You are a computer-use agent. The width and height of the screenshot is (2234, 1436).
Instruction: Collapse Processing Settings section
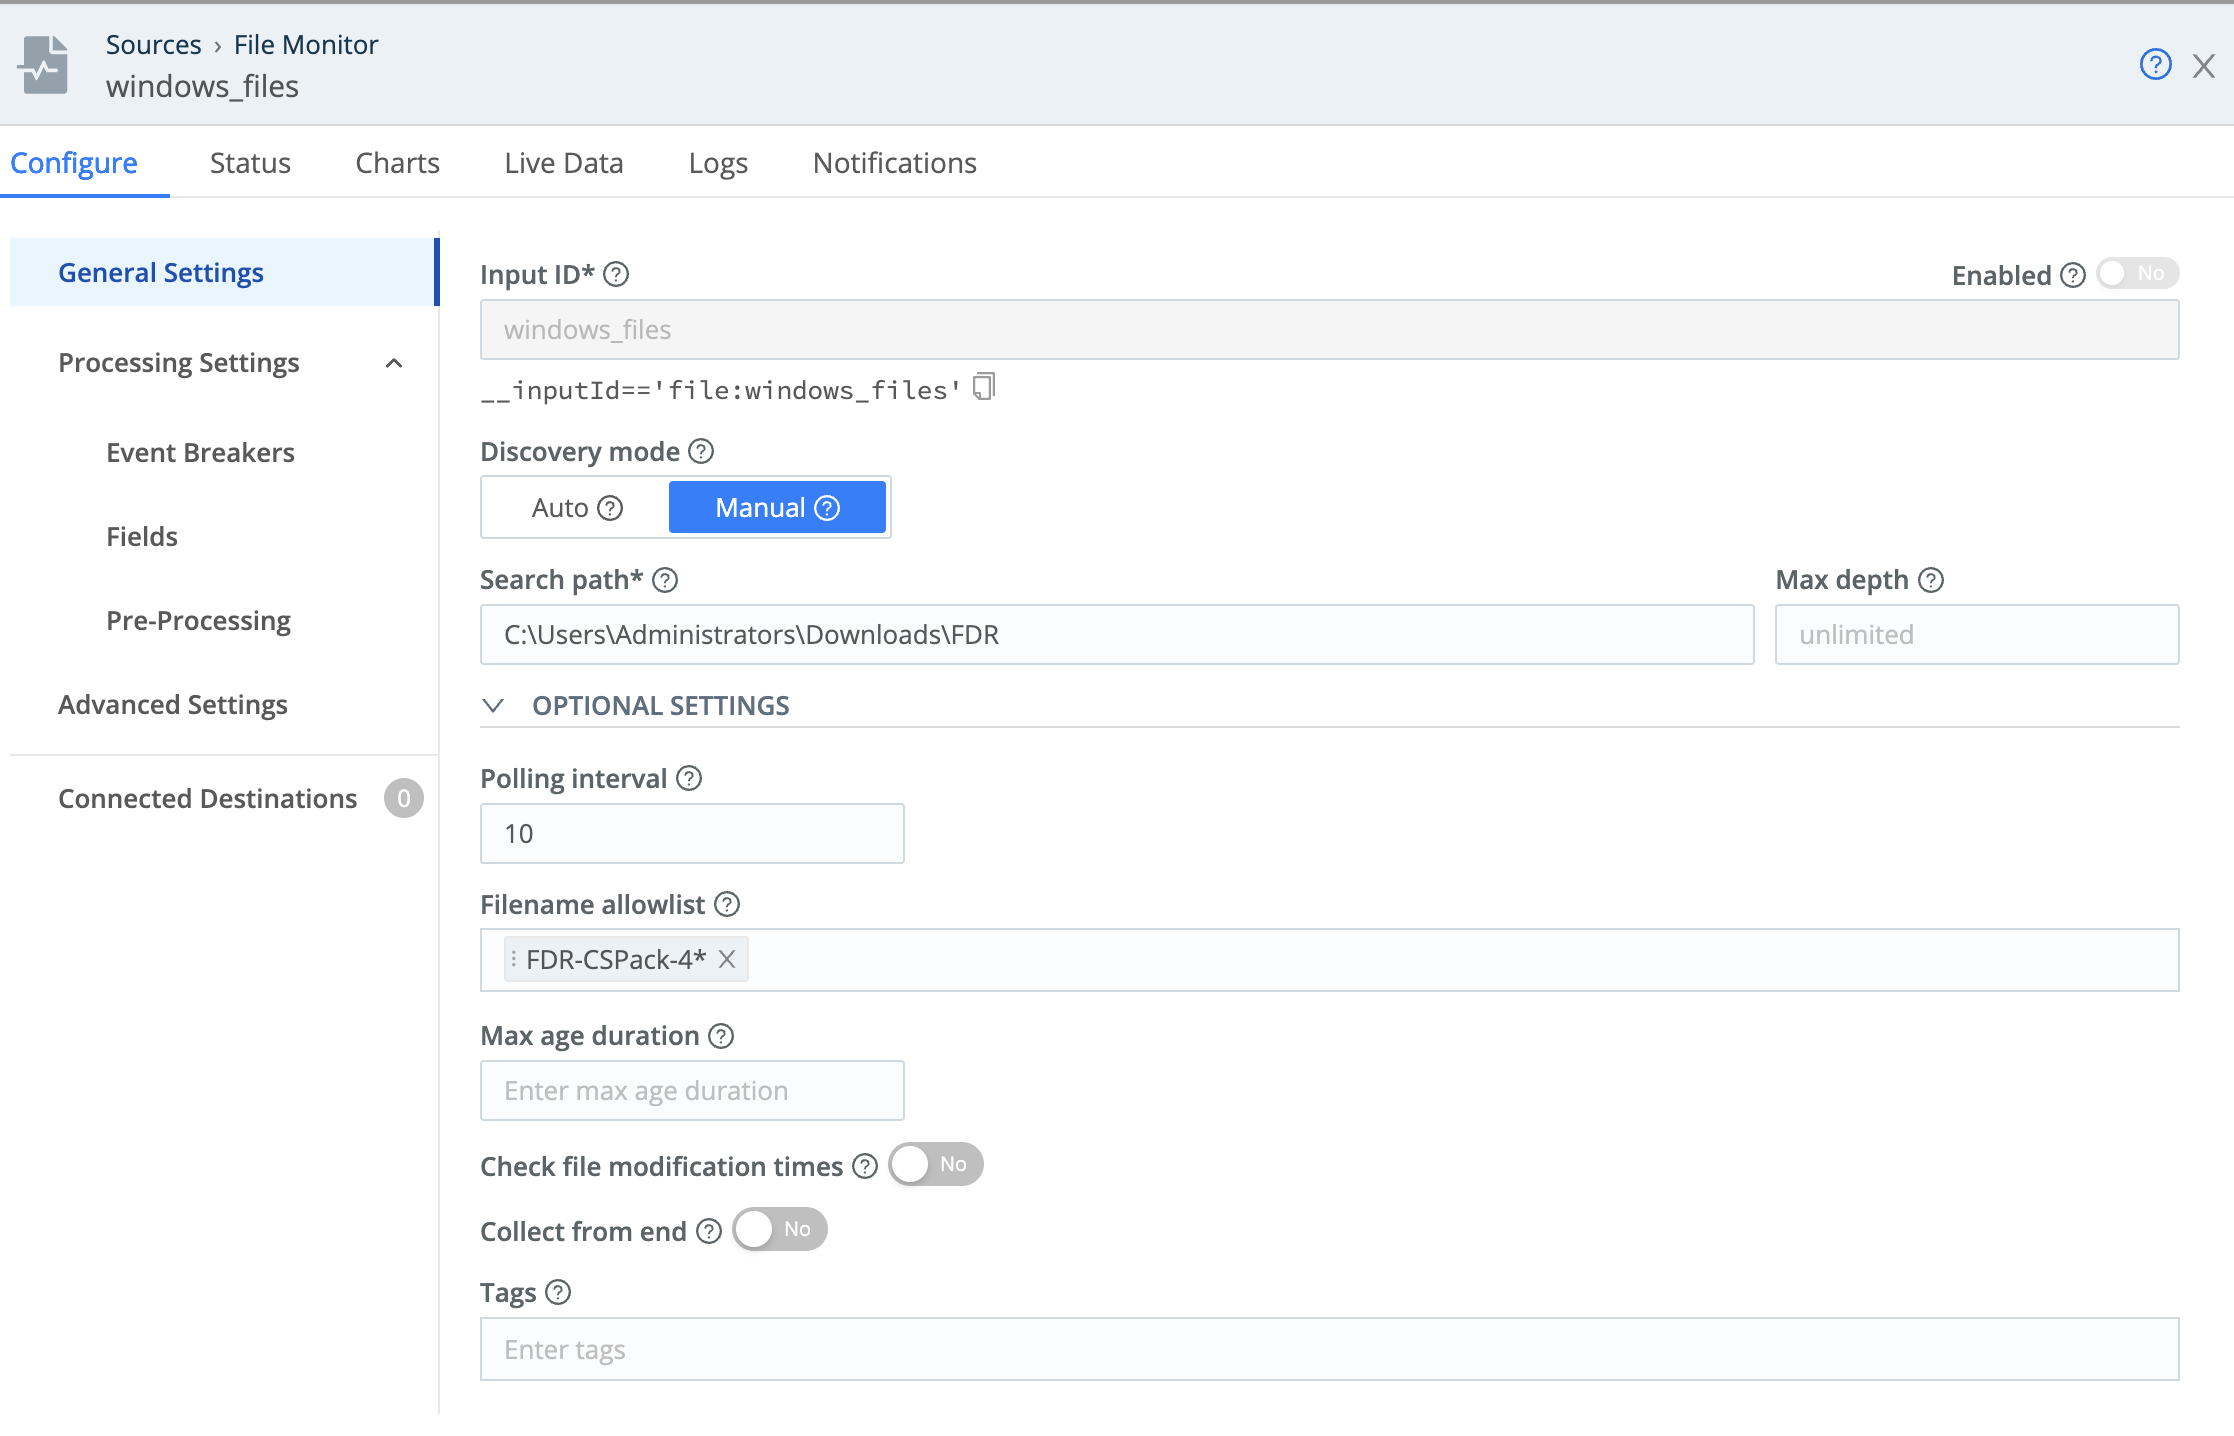point(394,363)
